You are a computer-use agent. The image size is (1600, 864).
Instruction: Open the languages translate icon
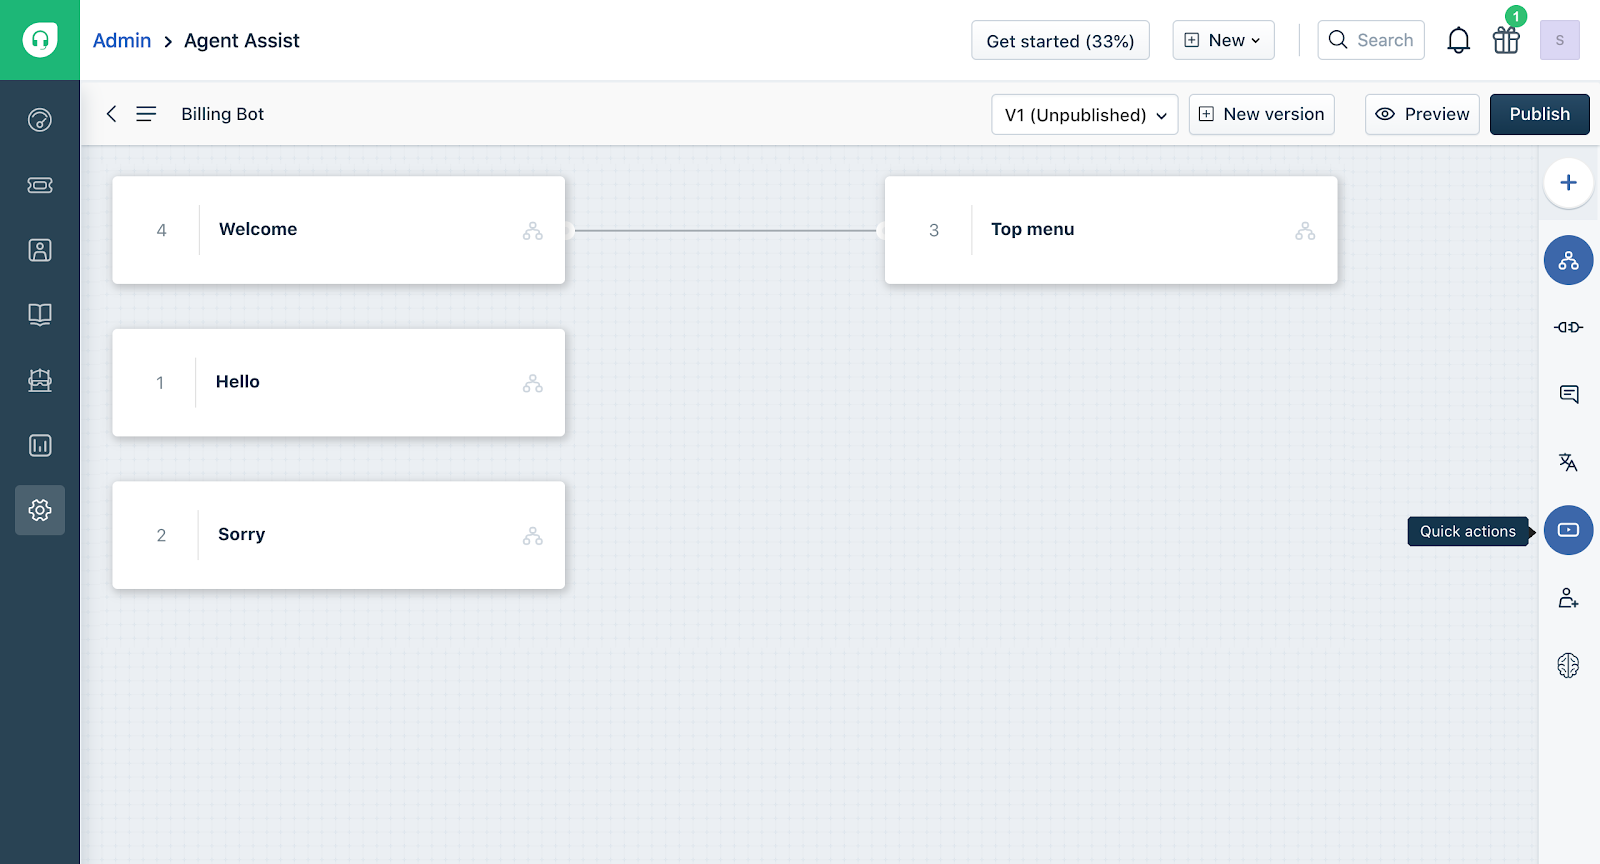[1568, 462]
